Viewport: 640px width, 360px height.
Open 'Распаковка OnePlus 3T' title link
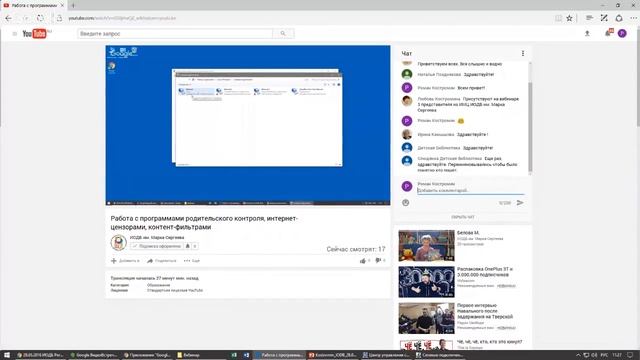[x=485, y=272]
